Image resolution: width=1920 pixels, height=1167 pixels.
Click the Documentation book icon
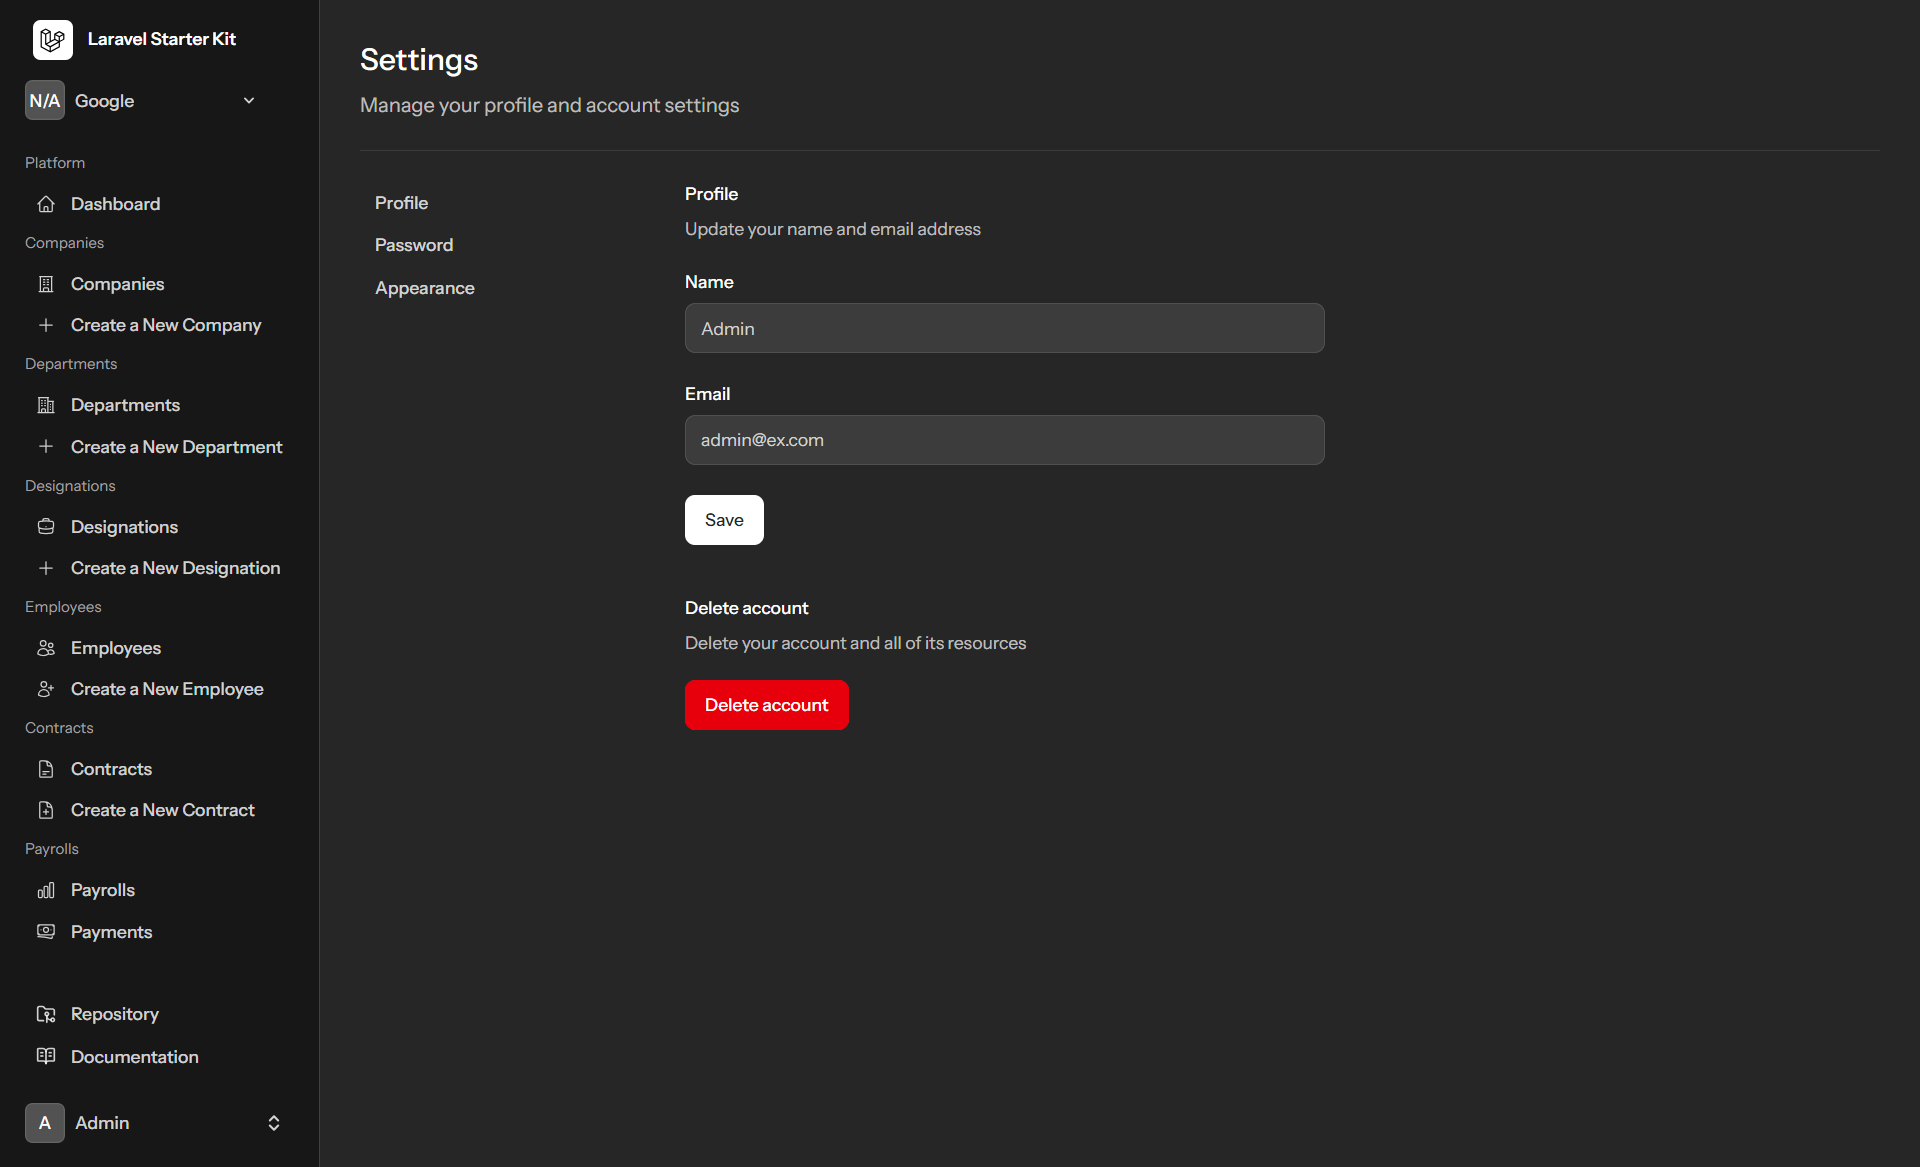[x=46, y=1056]
